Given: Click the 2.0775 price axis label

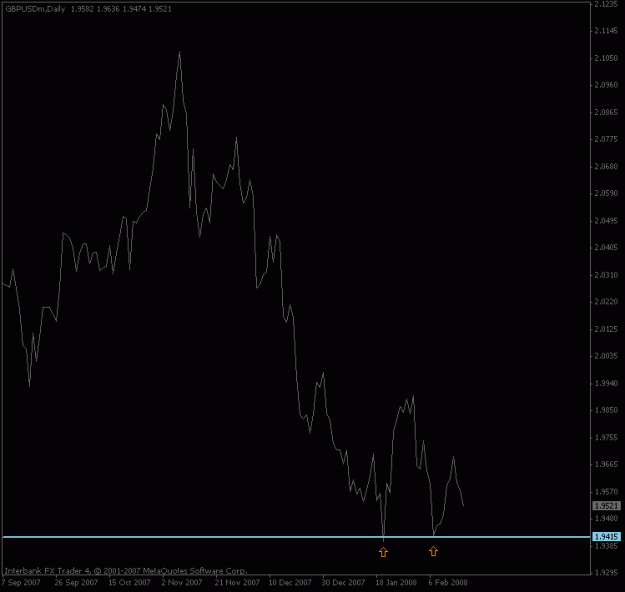Looking at the screenshot, I should [x=606, y=139].
